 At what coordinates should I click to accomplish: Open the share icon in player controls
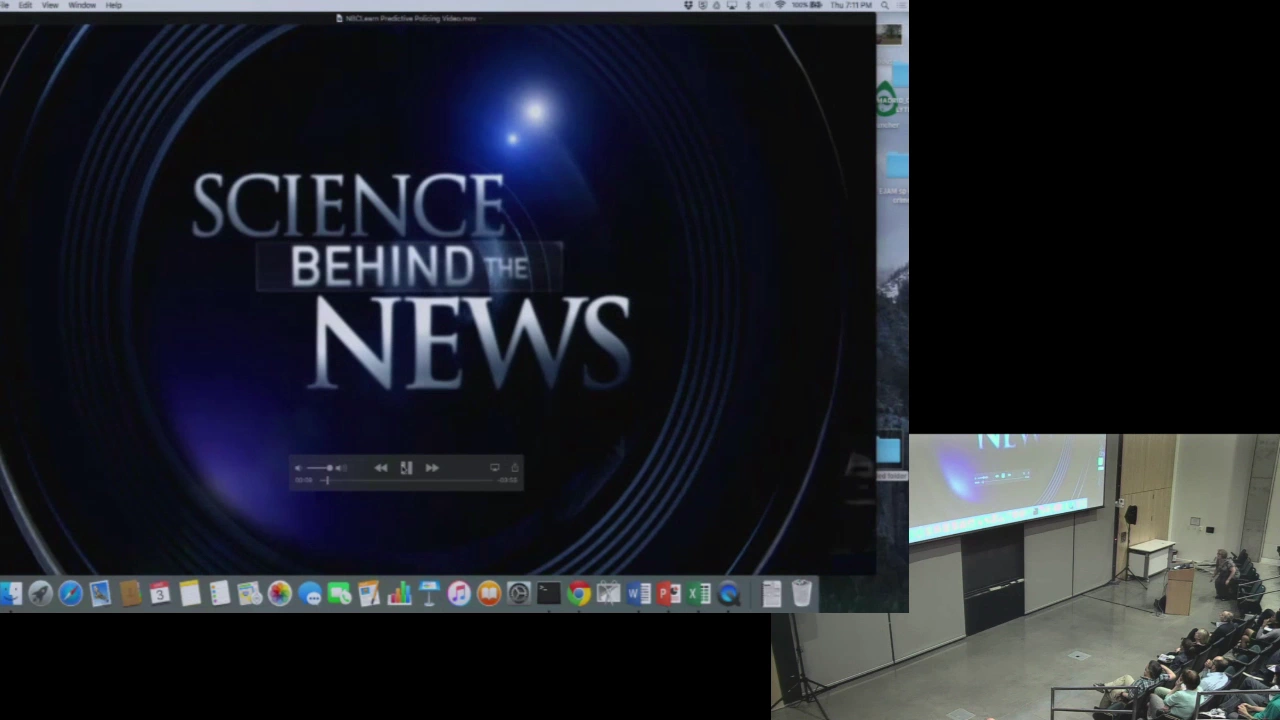pos(515,467)
